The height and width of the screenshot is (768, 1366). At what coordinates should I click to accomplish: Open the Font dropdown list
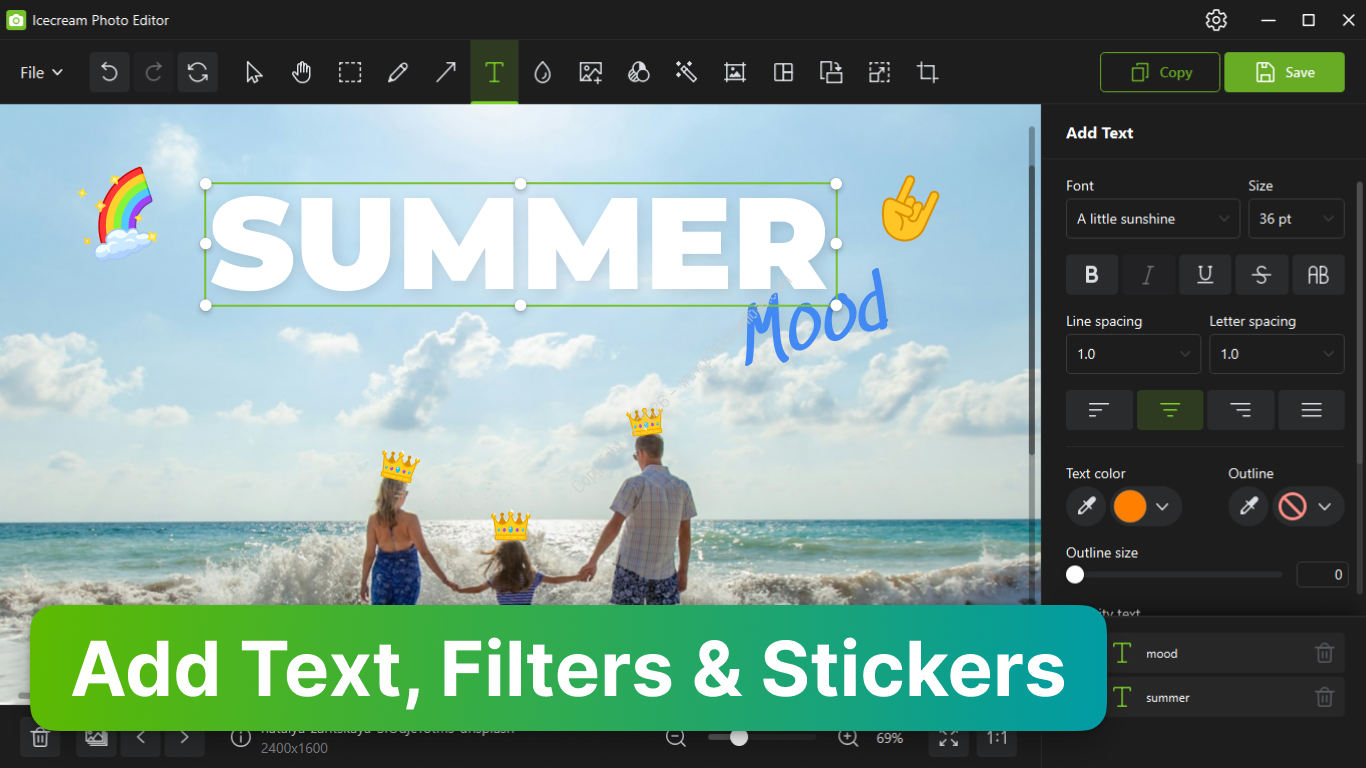pos(1152,219)
